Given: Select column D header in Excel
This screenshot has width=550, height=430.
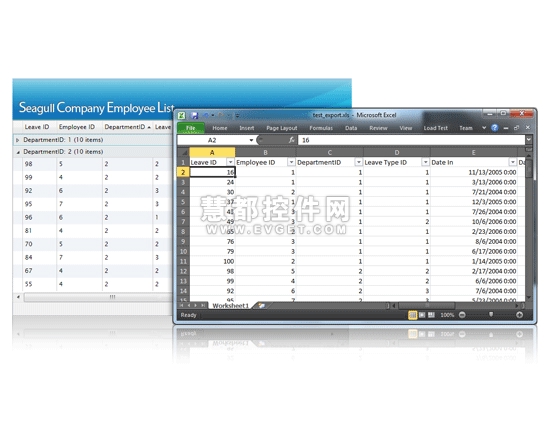Looking at the screenshot, I should (x=397, y=153).
